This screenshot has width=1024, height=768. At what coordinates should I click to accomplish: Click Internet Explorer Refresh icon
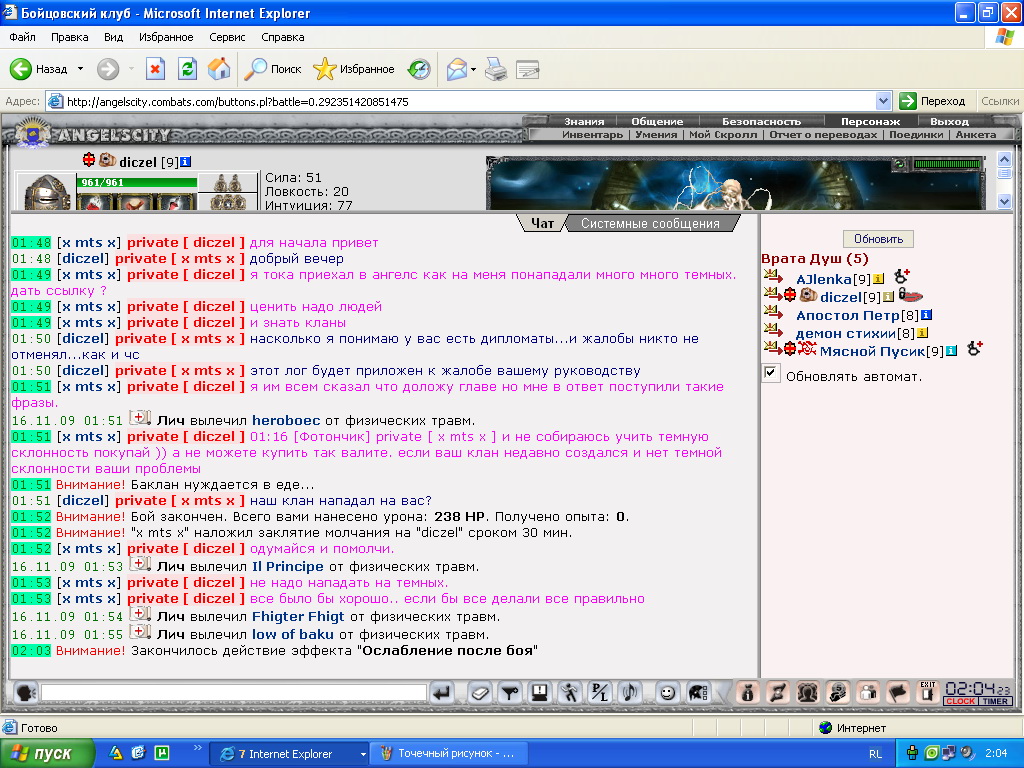tap(187, 69)
